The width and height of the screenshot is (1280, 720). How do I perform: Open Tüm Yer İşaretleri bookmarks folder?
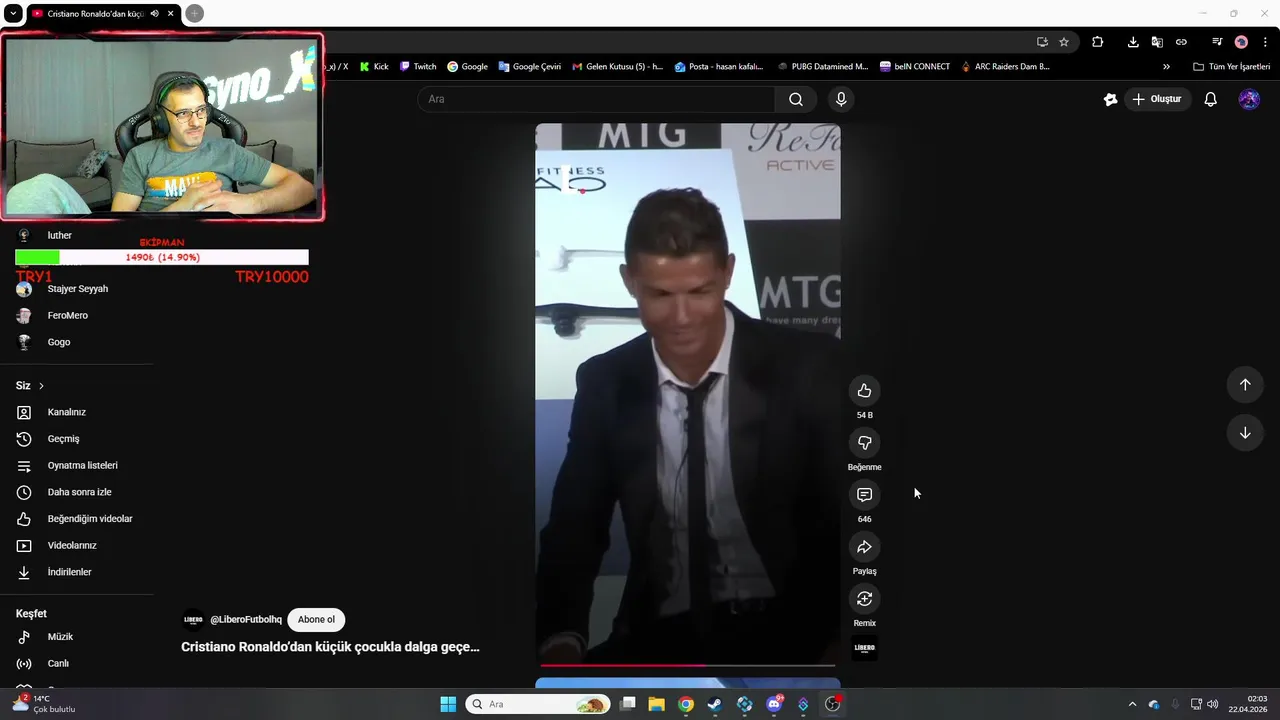[x=1232, y=67]
